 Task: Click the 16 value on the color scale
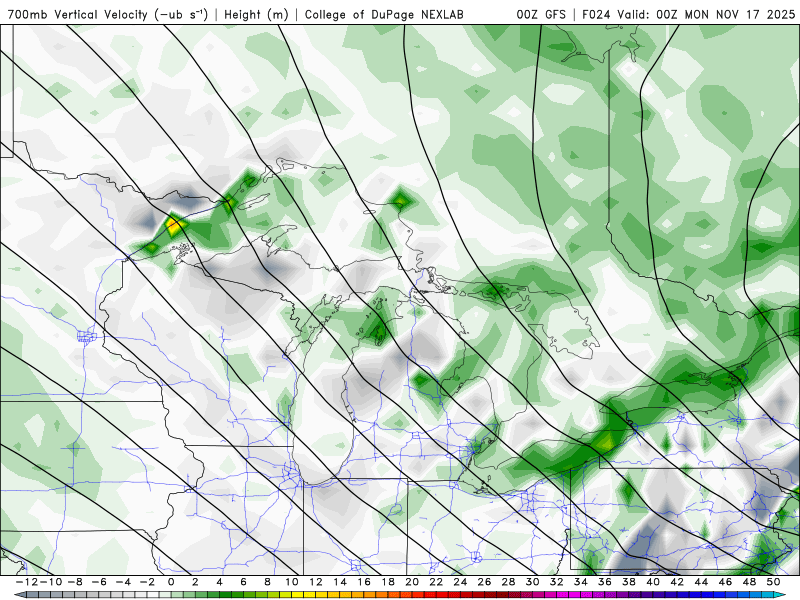tap(364, 582)
